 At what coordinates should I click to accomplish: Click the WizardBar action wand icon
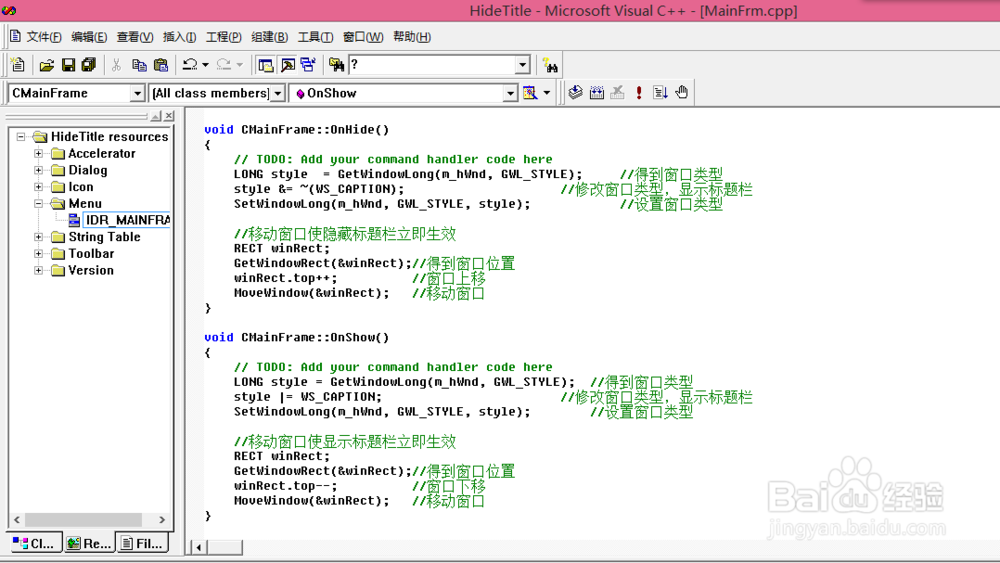[x=530, y=93]
